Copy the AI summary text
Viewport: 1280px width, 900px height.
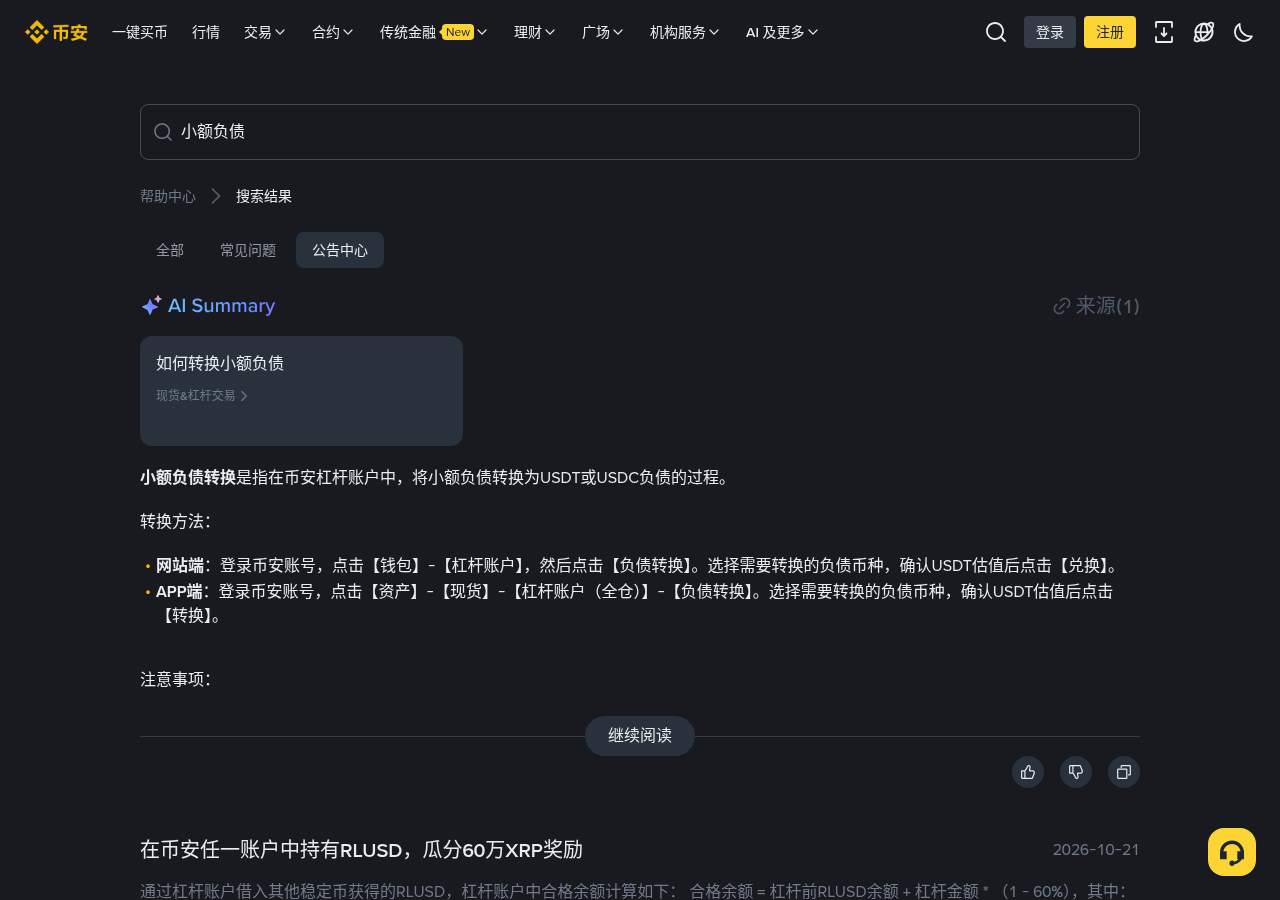tap(1124, 772)
